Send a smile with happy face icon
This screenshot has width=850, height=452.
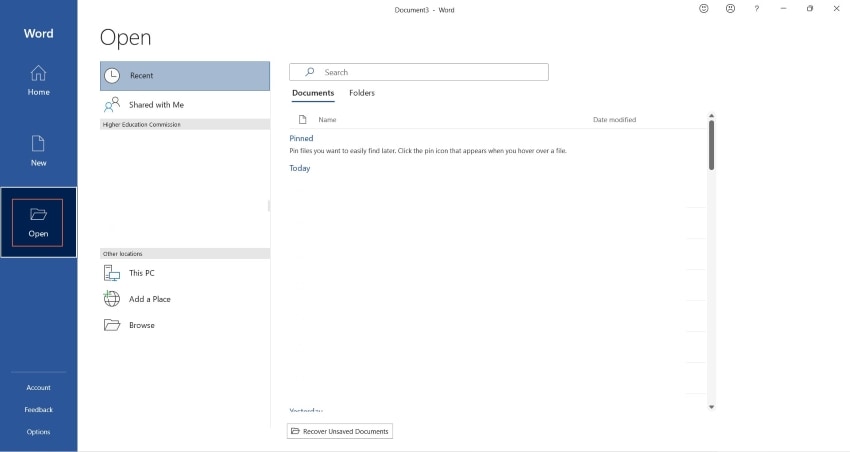coord(704,9)
